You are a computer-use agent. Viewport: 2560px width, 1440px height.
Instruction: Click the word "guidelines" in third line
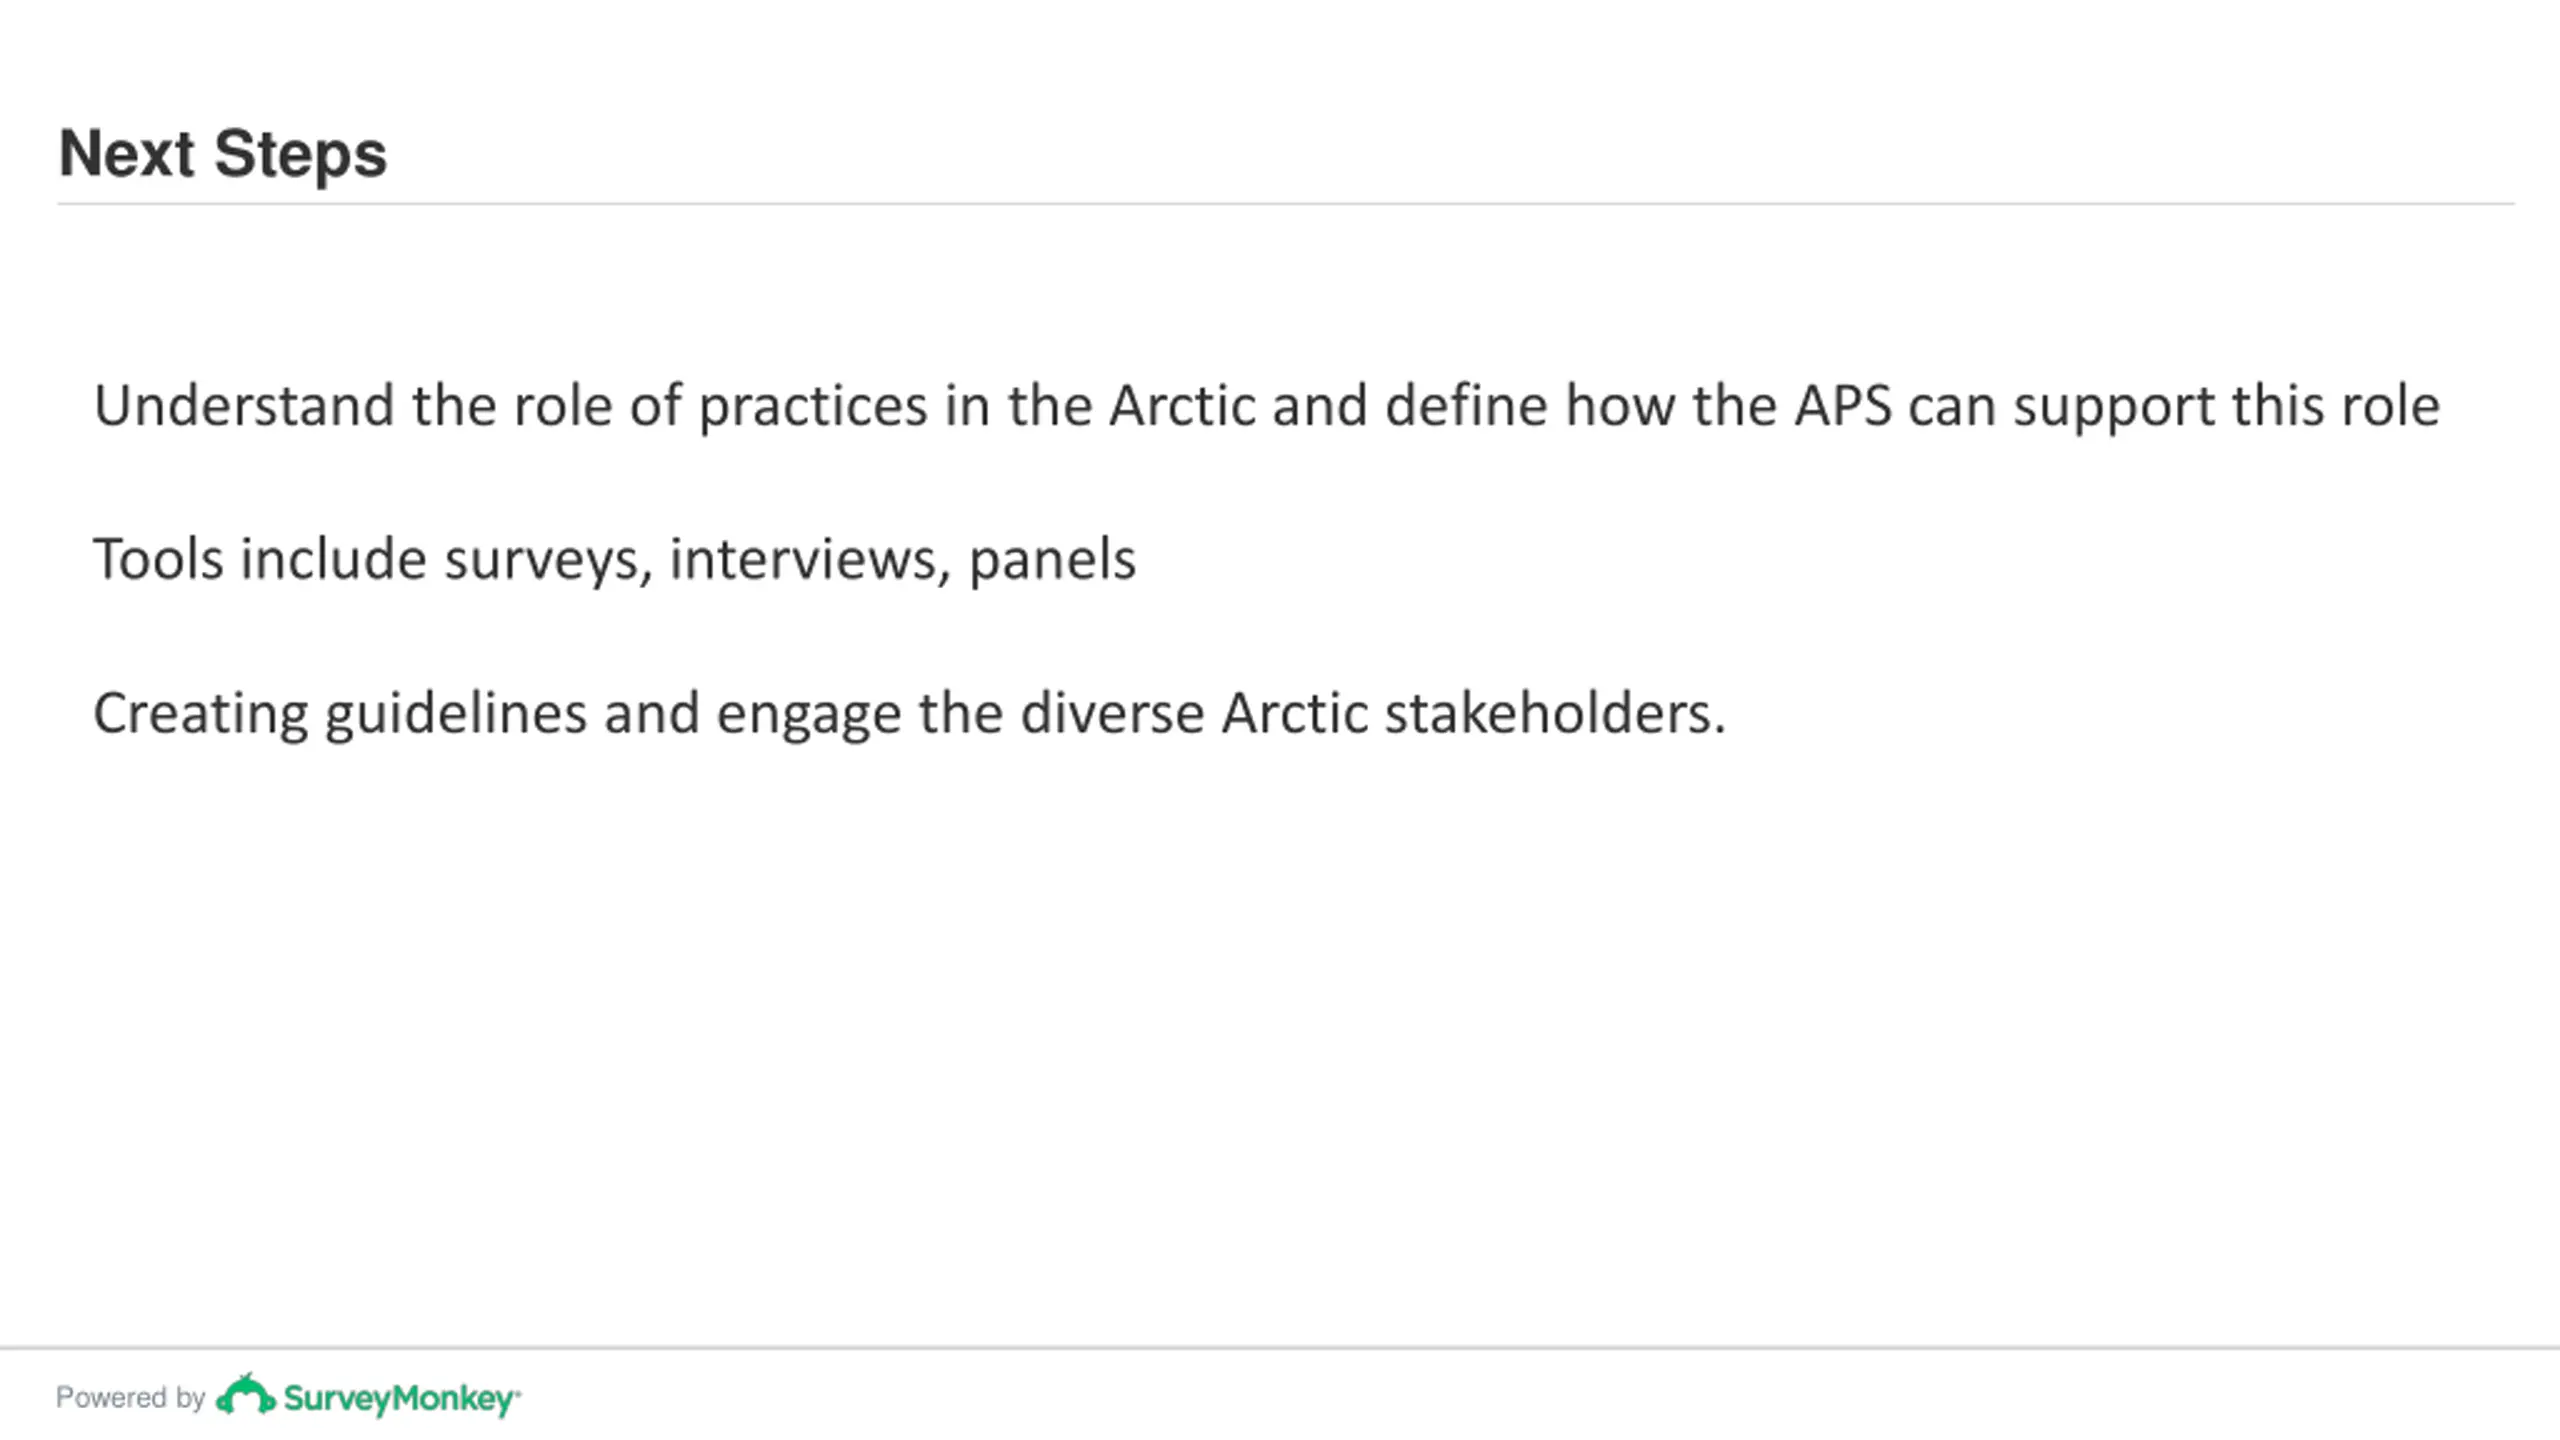click(x=456, y=716)
